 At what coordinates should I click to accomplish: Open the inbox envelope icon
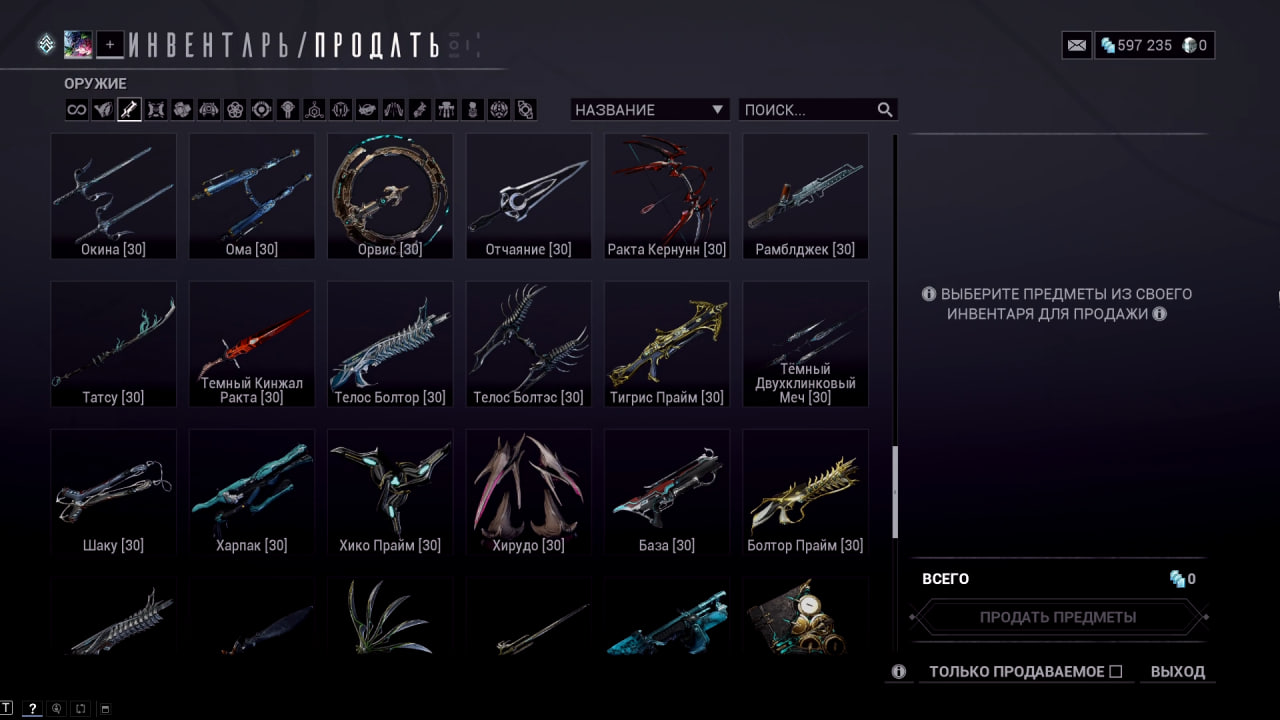click(1076, 45)
